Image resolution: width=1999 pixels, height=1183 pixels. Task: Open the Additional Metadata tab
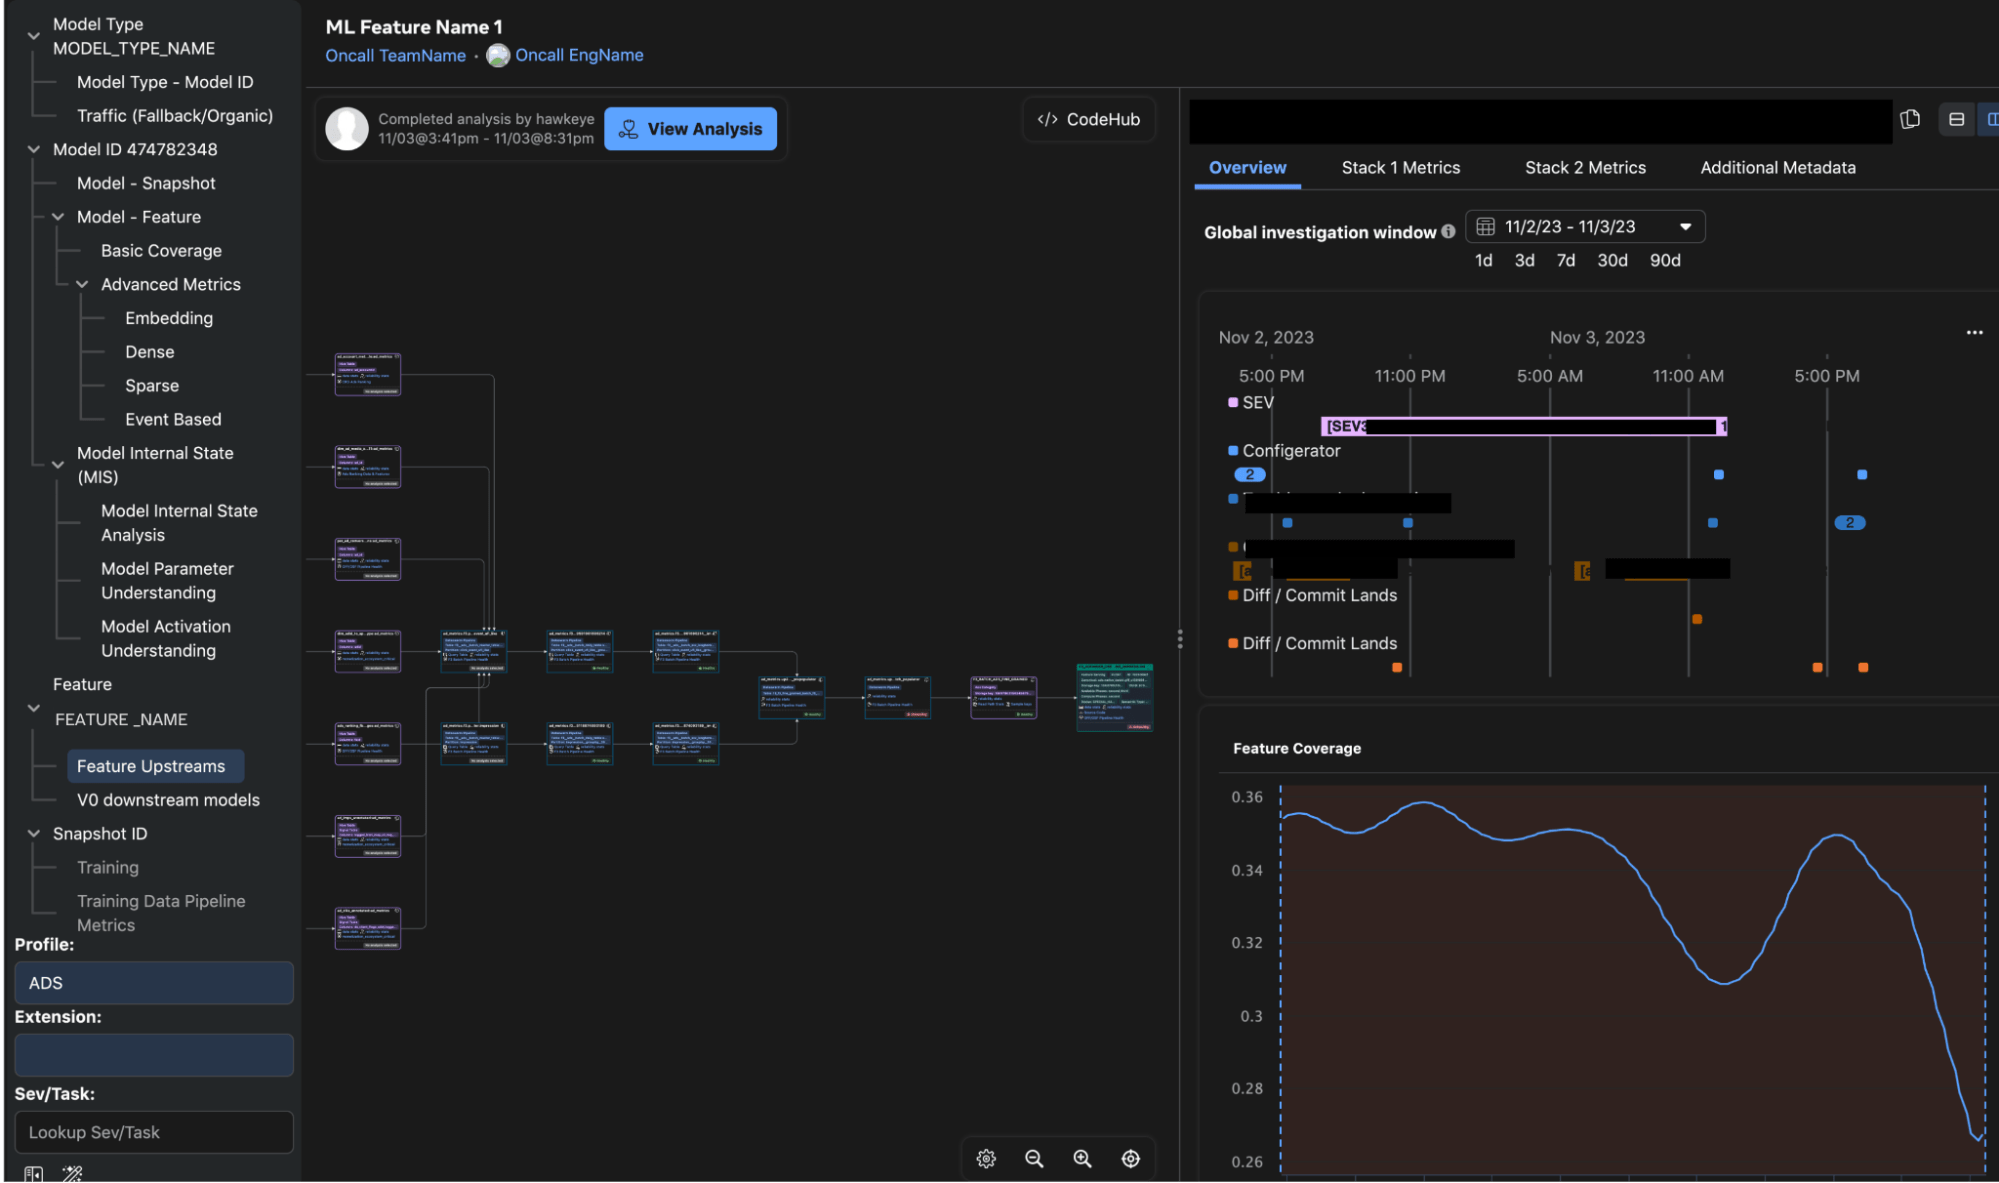[1777, 167]
